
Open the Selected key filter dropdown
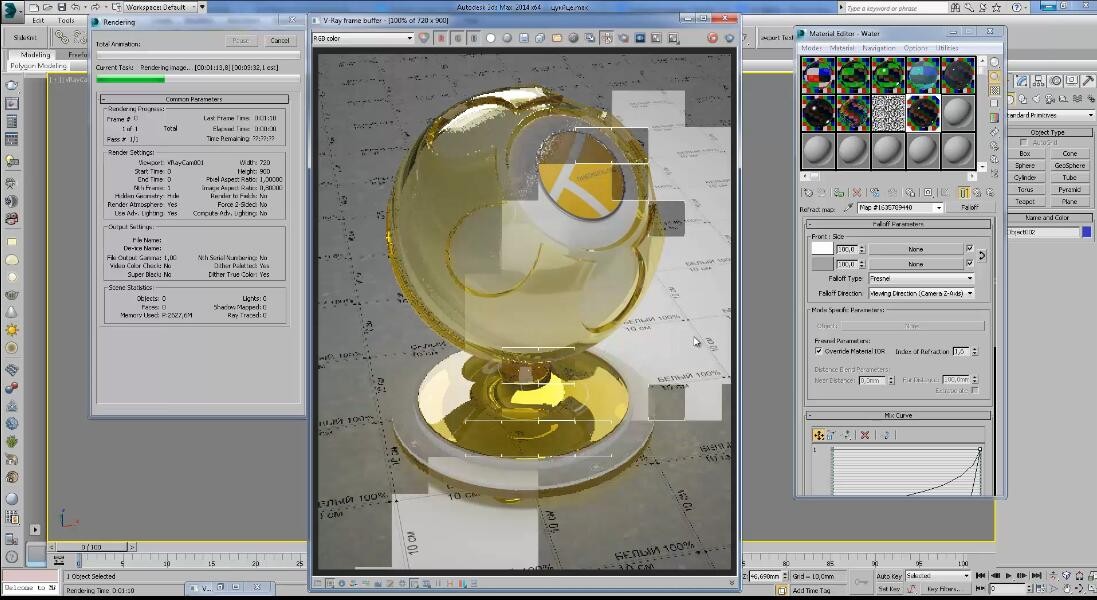(x=937, y=576)
